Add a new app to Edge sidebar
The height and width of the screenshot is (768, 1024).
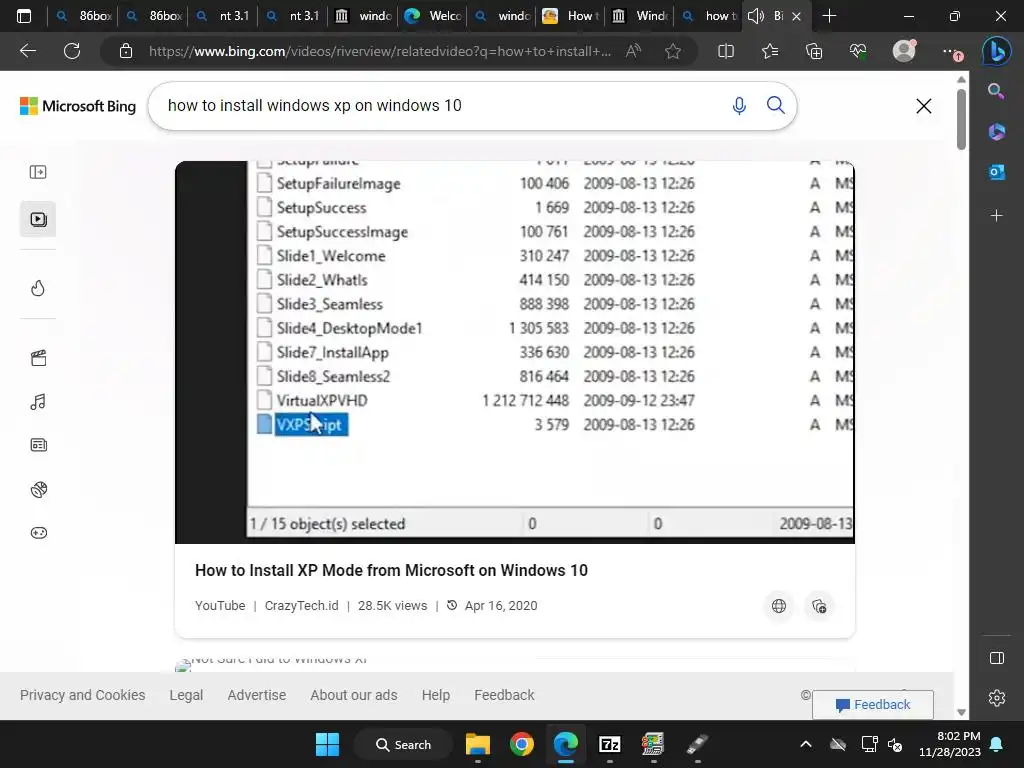pyautogui.click(x=996, y=215)
